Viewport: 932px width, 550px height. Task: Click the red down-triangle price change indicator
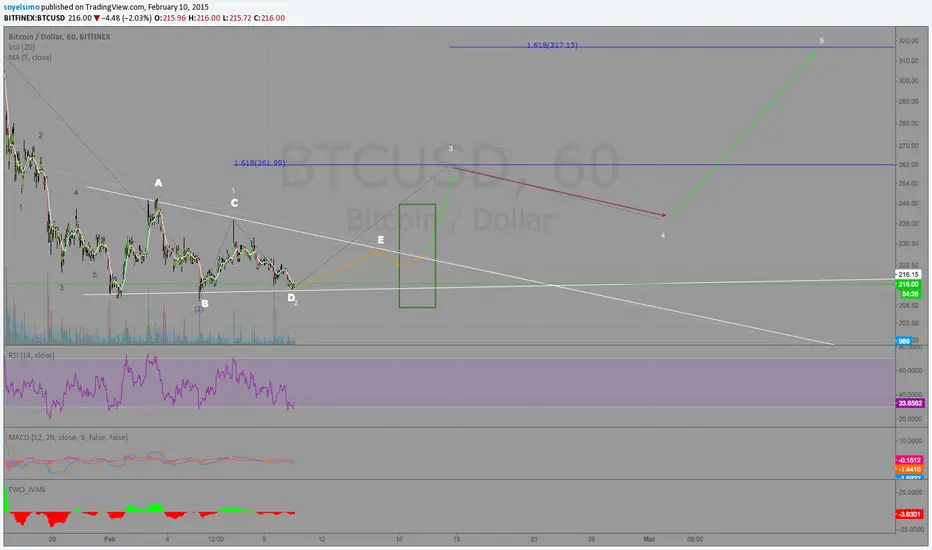click(x=96, y=18)
